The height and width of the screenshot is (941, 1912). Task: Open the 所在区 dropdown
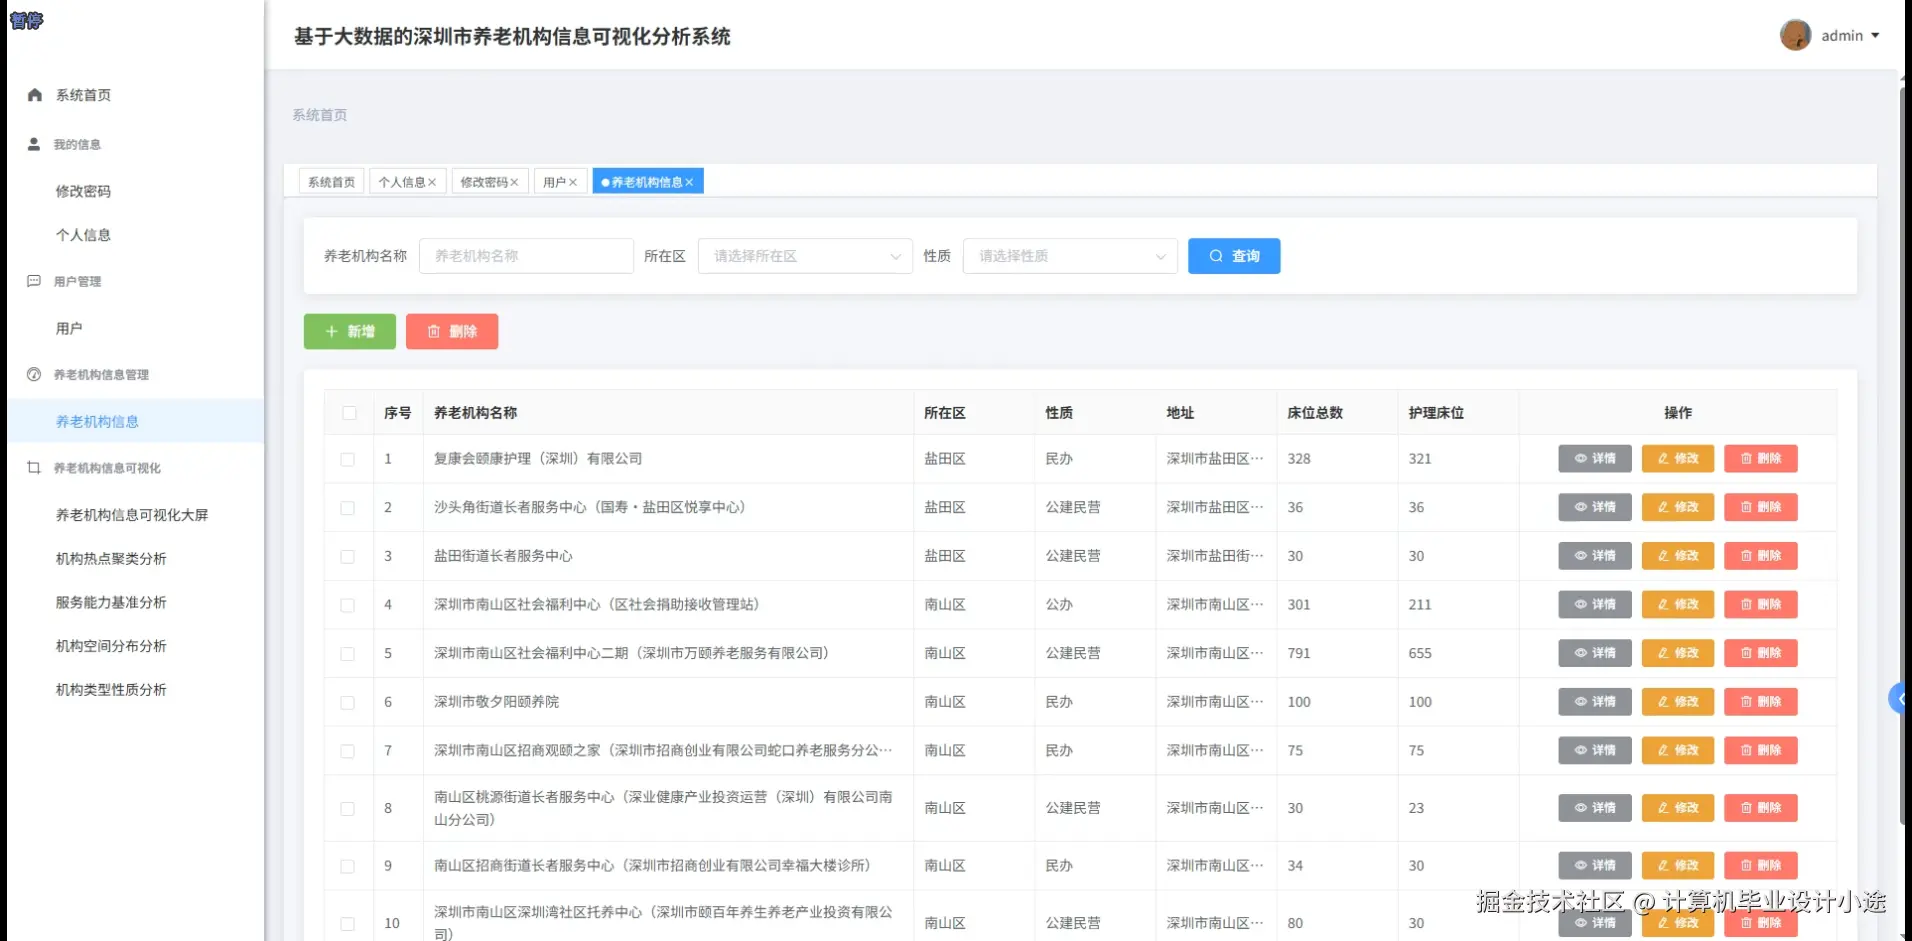pos(804,256)
